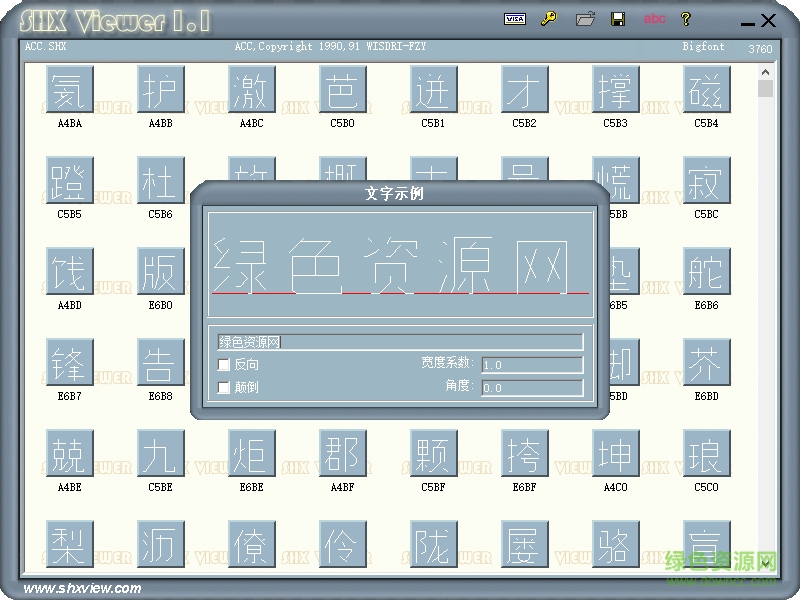Select the glyph tile labeled C5B6
The image size is (800, 600).
point(161,180)
